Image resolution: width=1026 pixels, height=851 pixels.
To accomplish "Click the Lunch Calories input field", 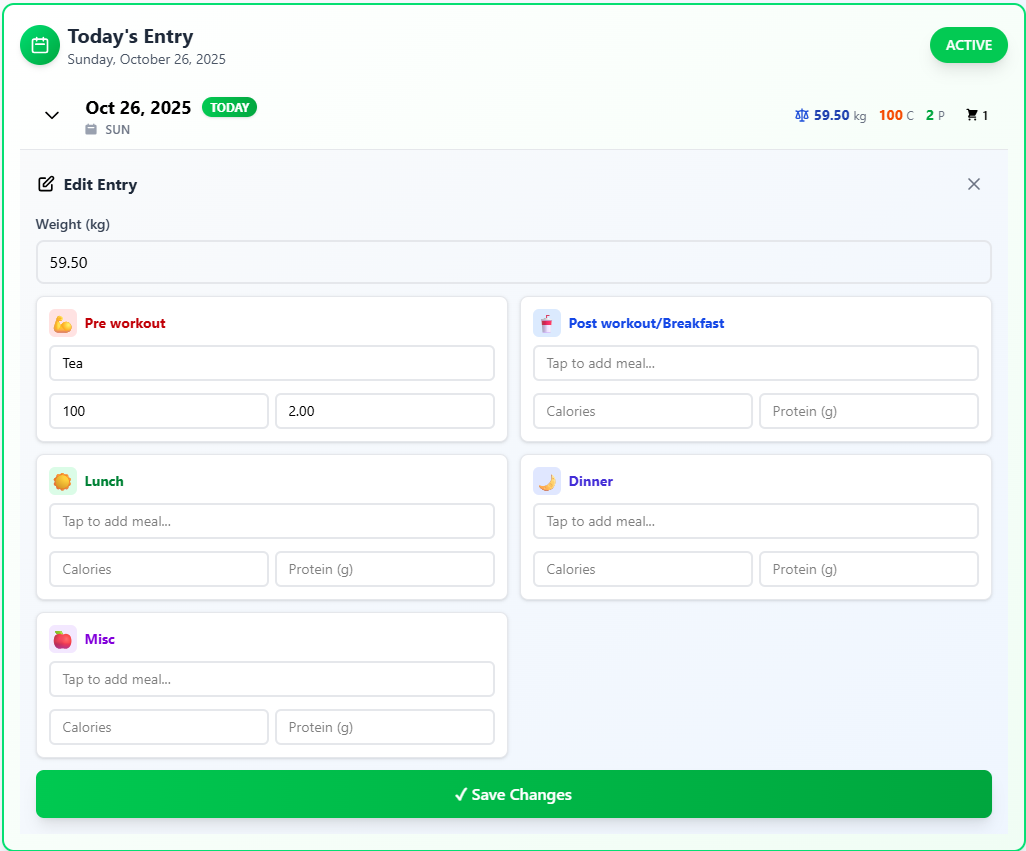I will (158, 569).
